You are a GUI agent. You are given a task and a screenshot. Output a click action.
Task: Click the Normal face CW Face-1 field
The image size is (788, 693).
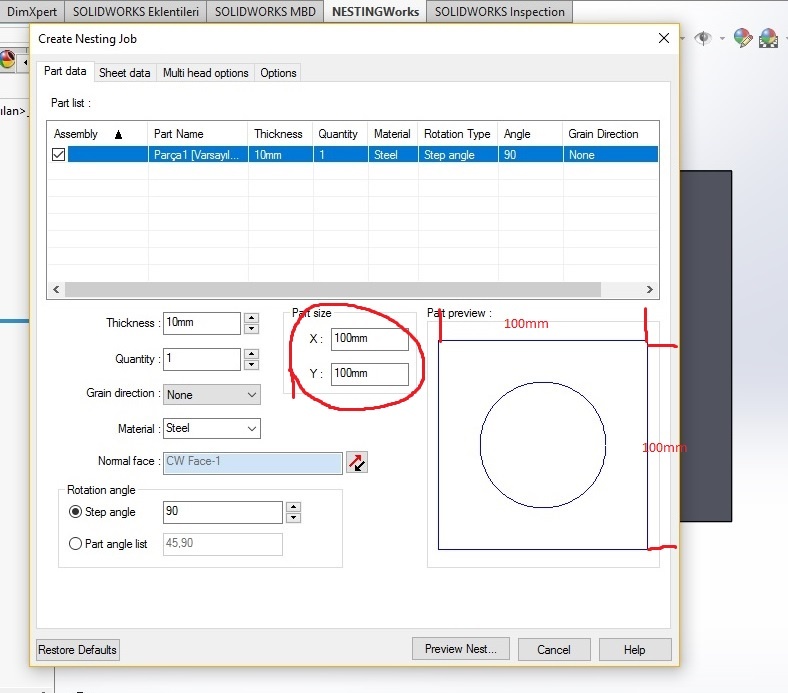coord(252,462)
